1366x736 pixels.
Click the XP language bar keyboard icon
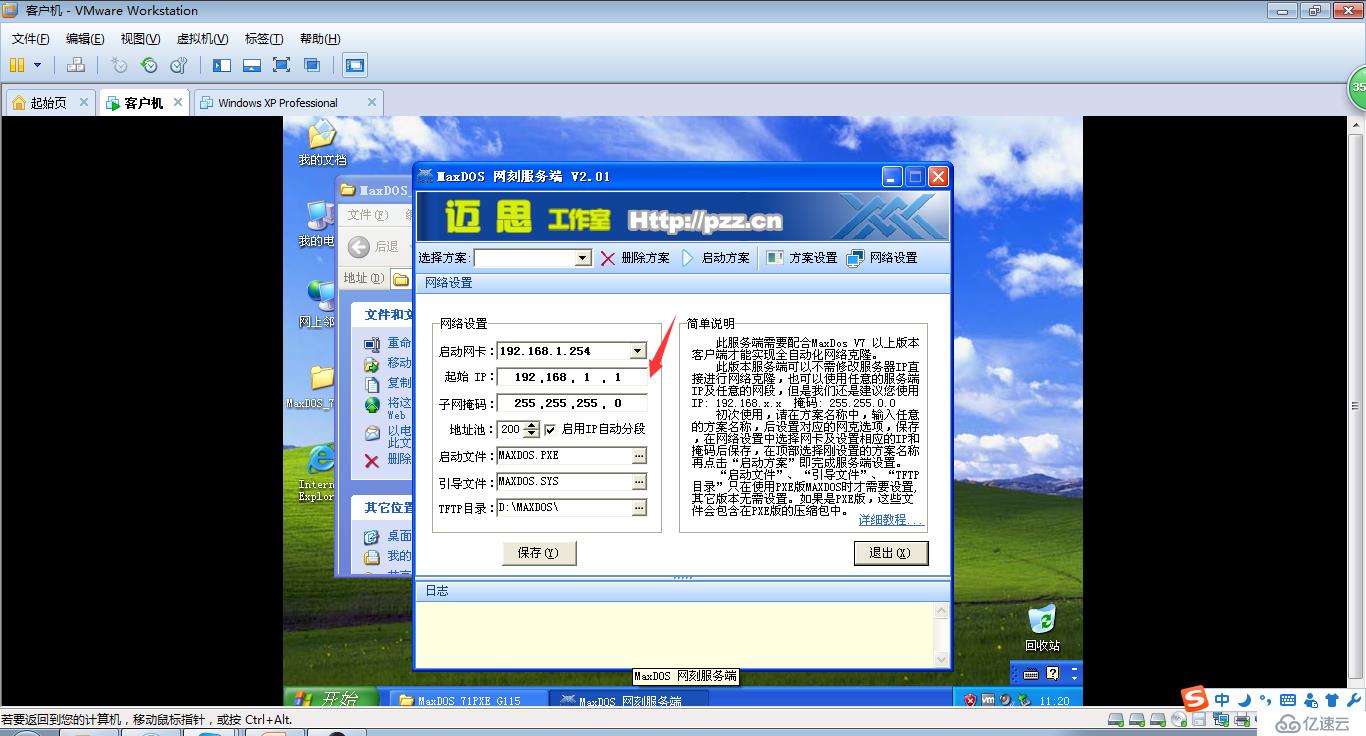point(1029,673)
